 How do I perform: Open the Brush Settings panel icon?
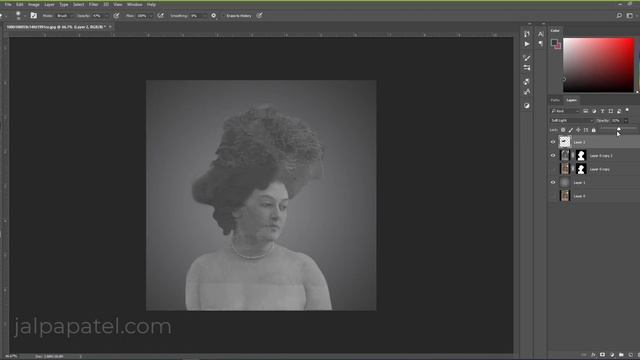tap(527, 58)
